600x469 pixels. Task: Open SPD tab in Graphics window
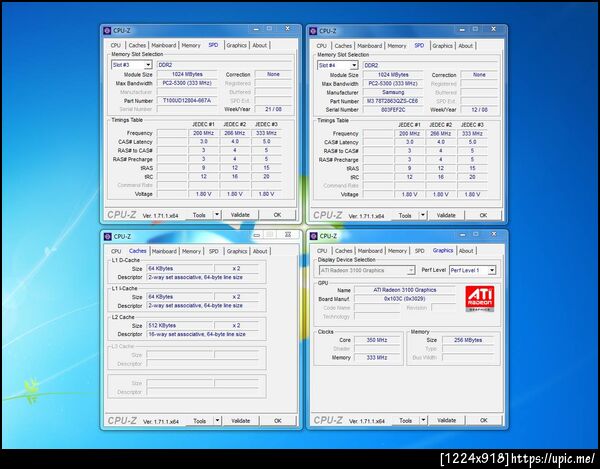[419, 251]
